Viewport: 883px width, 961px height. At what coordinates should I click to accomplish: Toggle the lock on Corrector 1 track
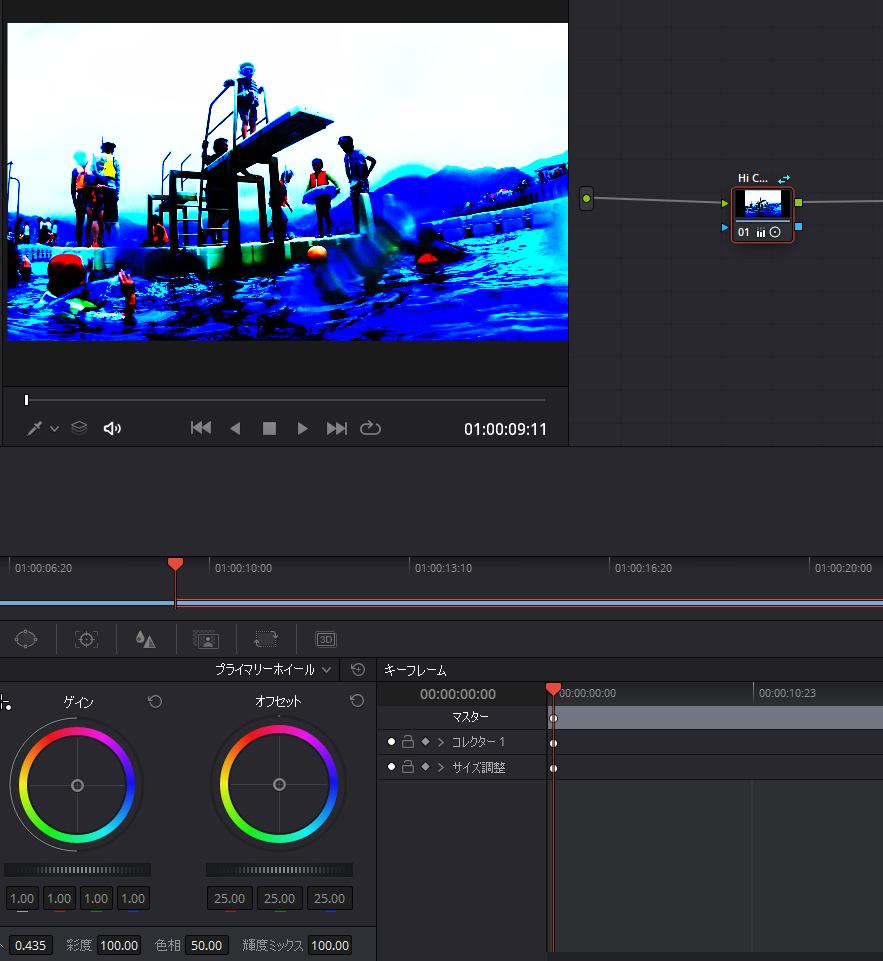point(408,742)
